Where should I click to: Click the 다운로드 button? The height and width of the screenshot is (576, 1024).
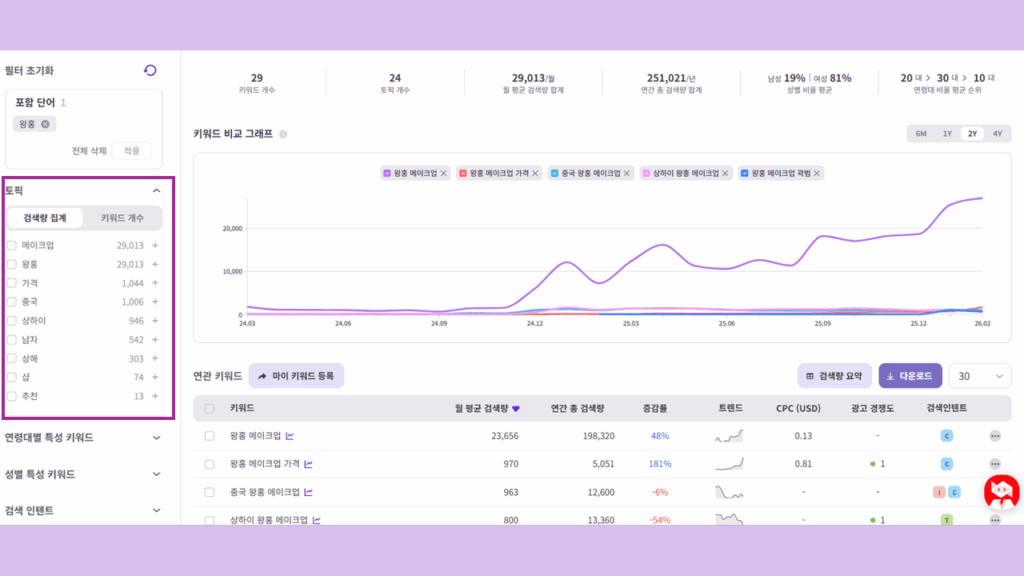point(910,376)
